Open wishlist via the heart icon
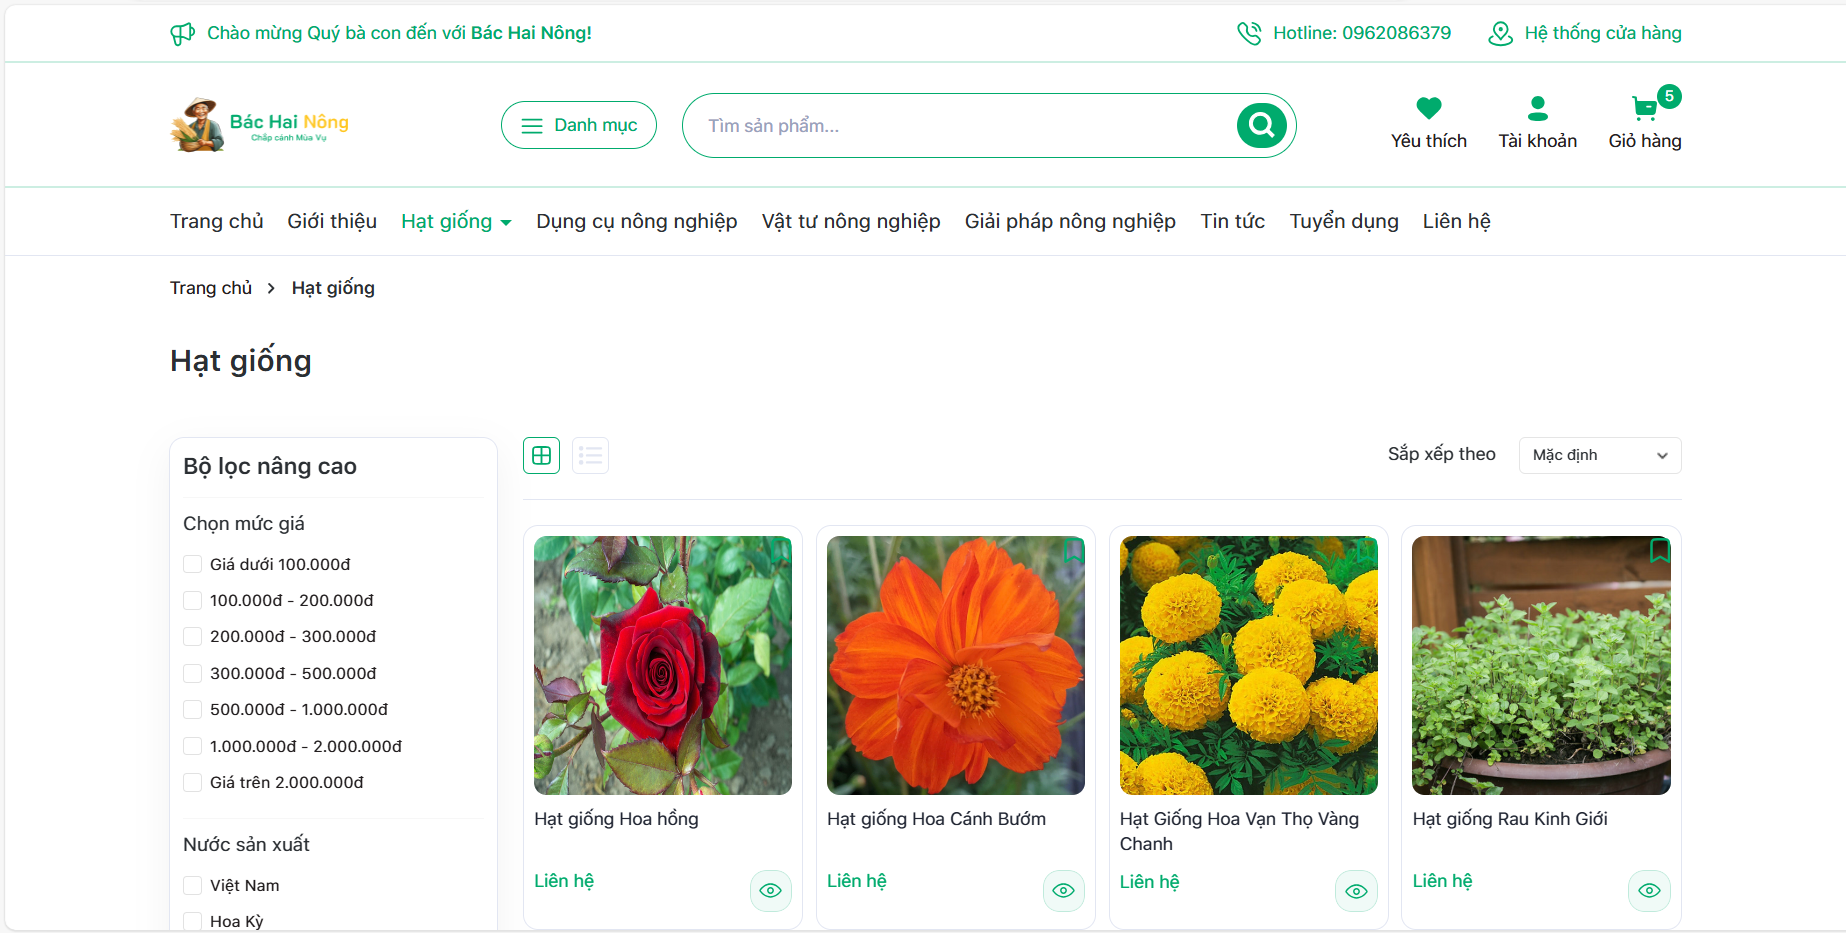Image resolution: width=1846 pixels, height=933 pixels. click(1429, 108)
